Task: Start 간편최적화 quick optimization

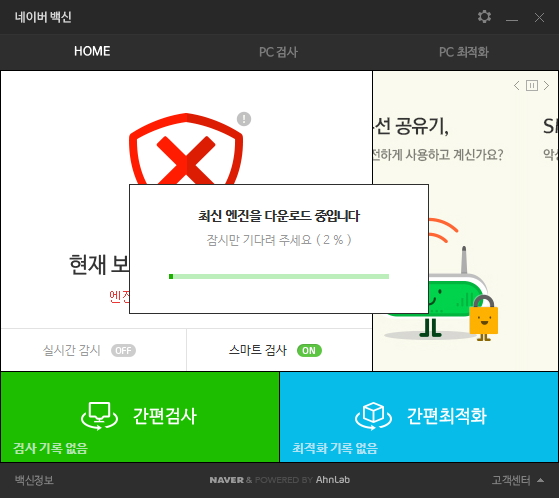Action: click(419, 417)
